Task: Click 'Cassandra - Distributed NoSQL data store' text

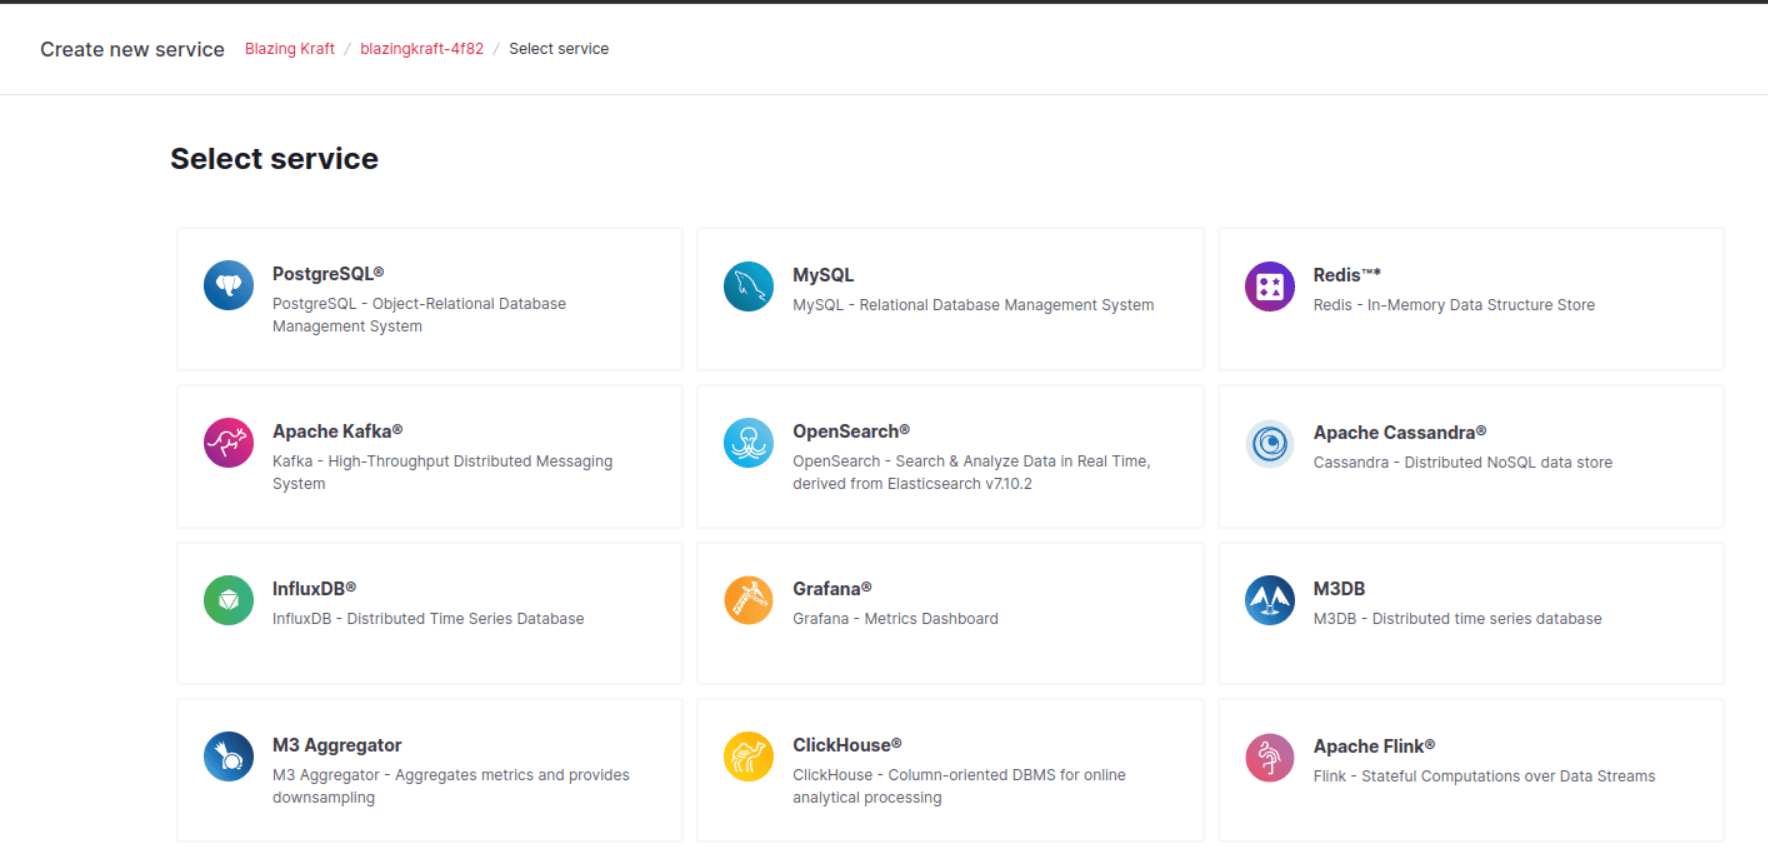Action: click(1463, 462)
